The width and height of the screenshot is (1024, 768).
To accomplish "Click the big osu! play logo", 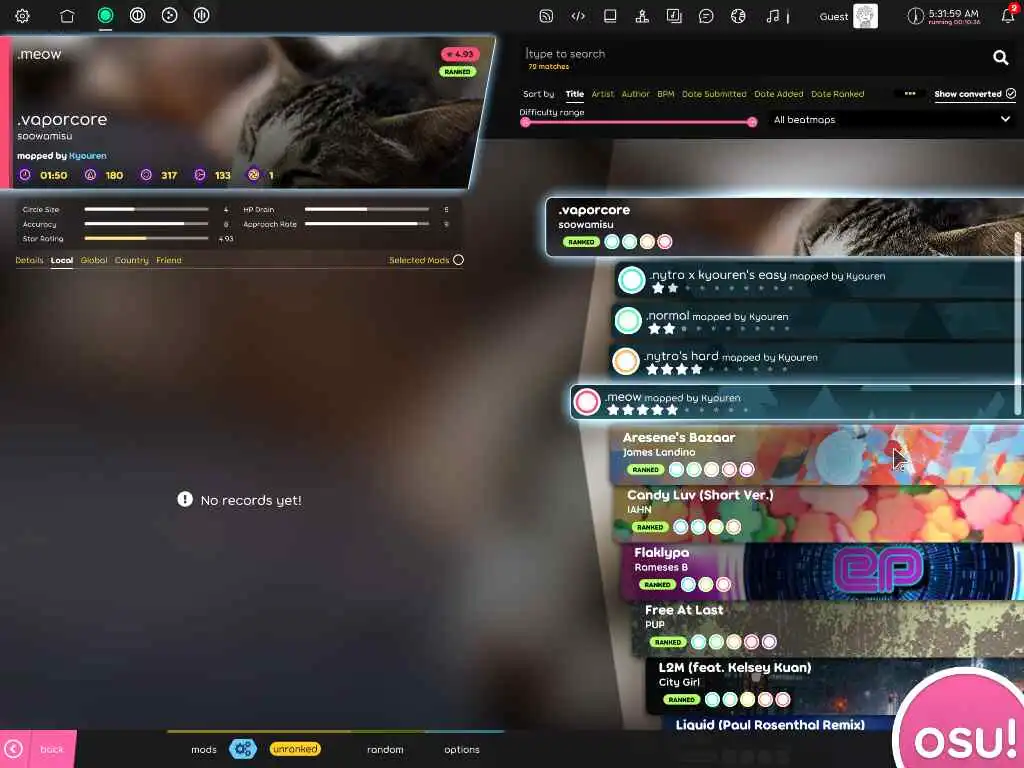I will (x=963, y=725).
